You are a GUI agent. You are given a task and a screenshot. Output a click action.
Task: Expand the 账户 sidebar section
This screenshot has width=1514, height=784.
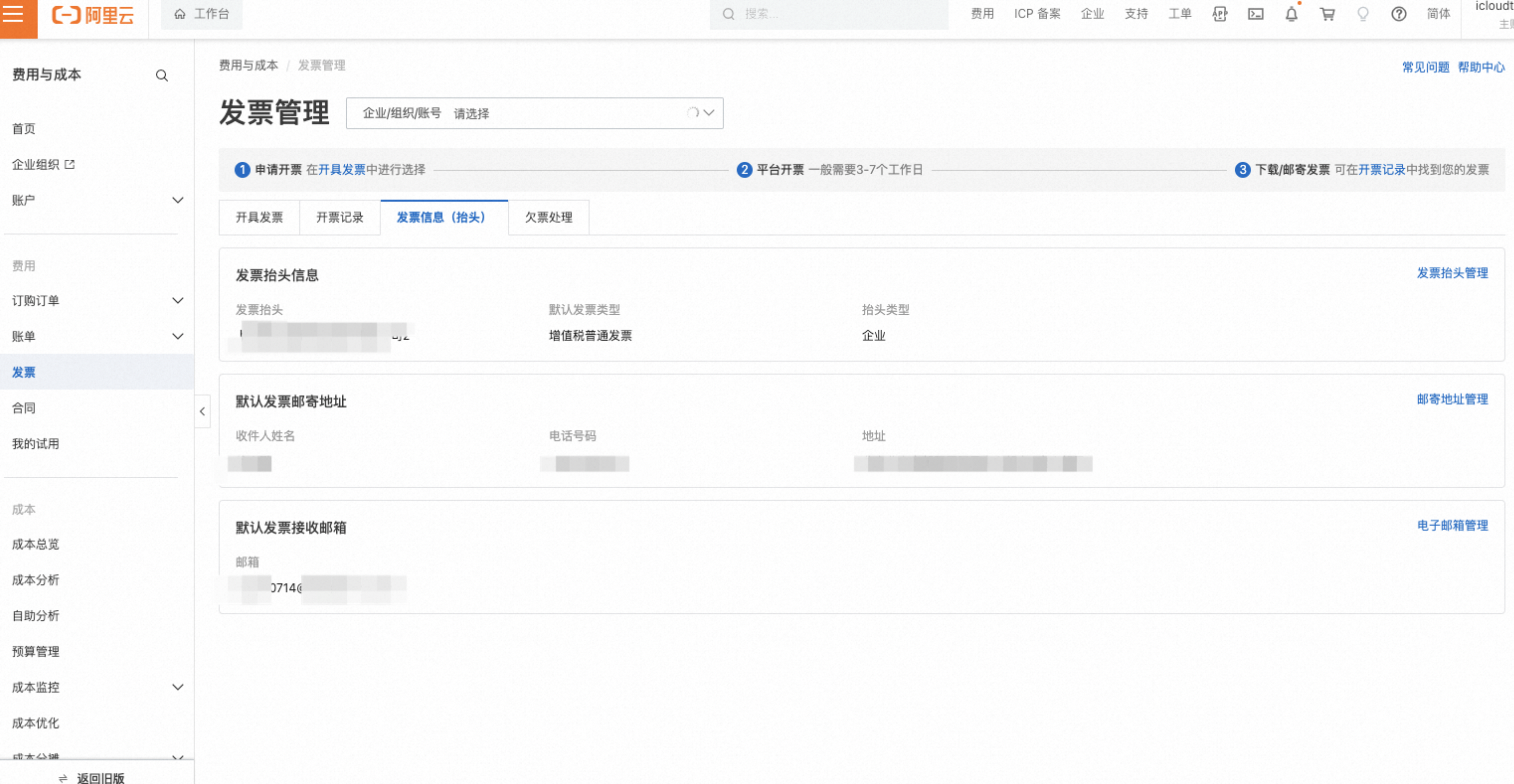pyautogui.click(x=97, y=200)
